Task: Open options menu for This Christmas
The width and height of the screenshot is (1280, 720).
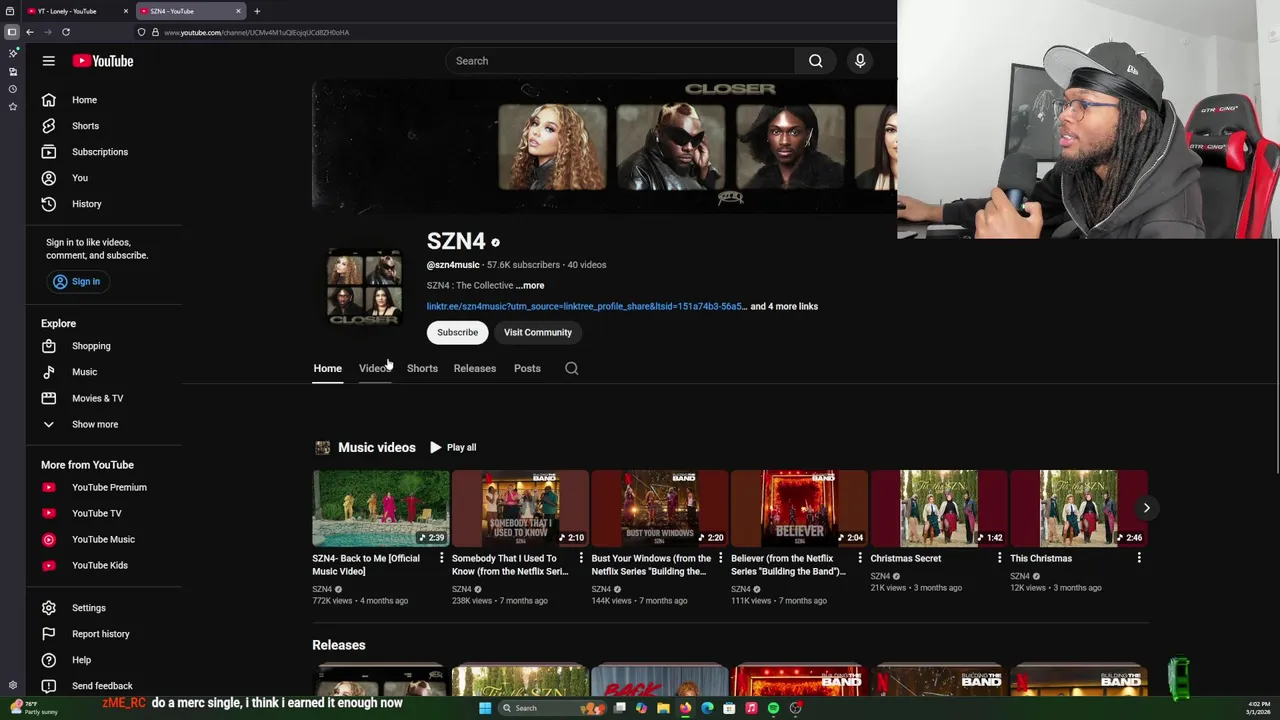Action: pyautogui.click(x=1139, y=558)
